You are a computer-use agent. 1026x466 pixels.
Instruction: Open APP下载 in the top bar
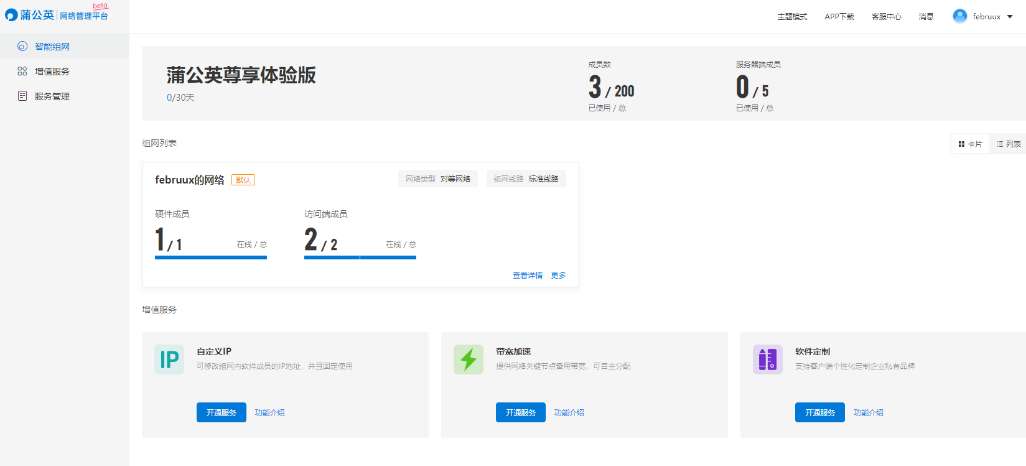(839, 17)
